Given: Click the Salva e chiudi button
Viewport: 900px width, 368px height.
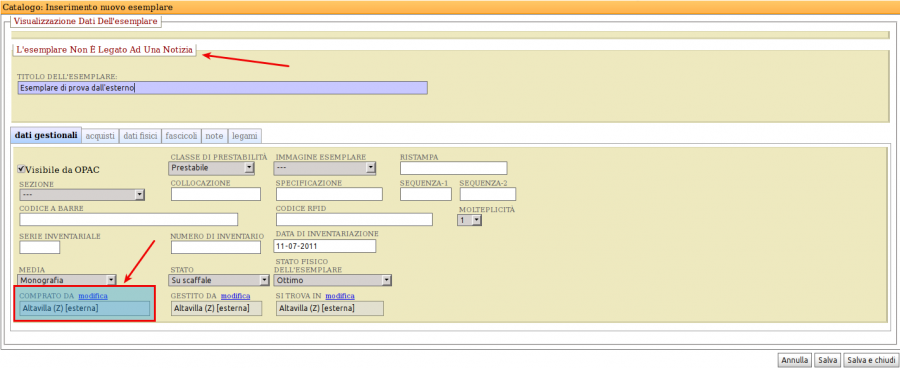Looking at the screenshot, I should [871, 360].
